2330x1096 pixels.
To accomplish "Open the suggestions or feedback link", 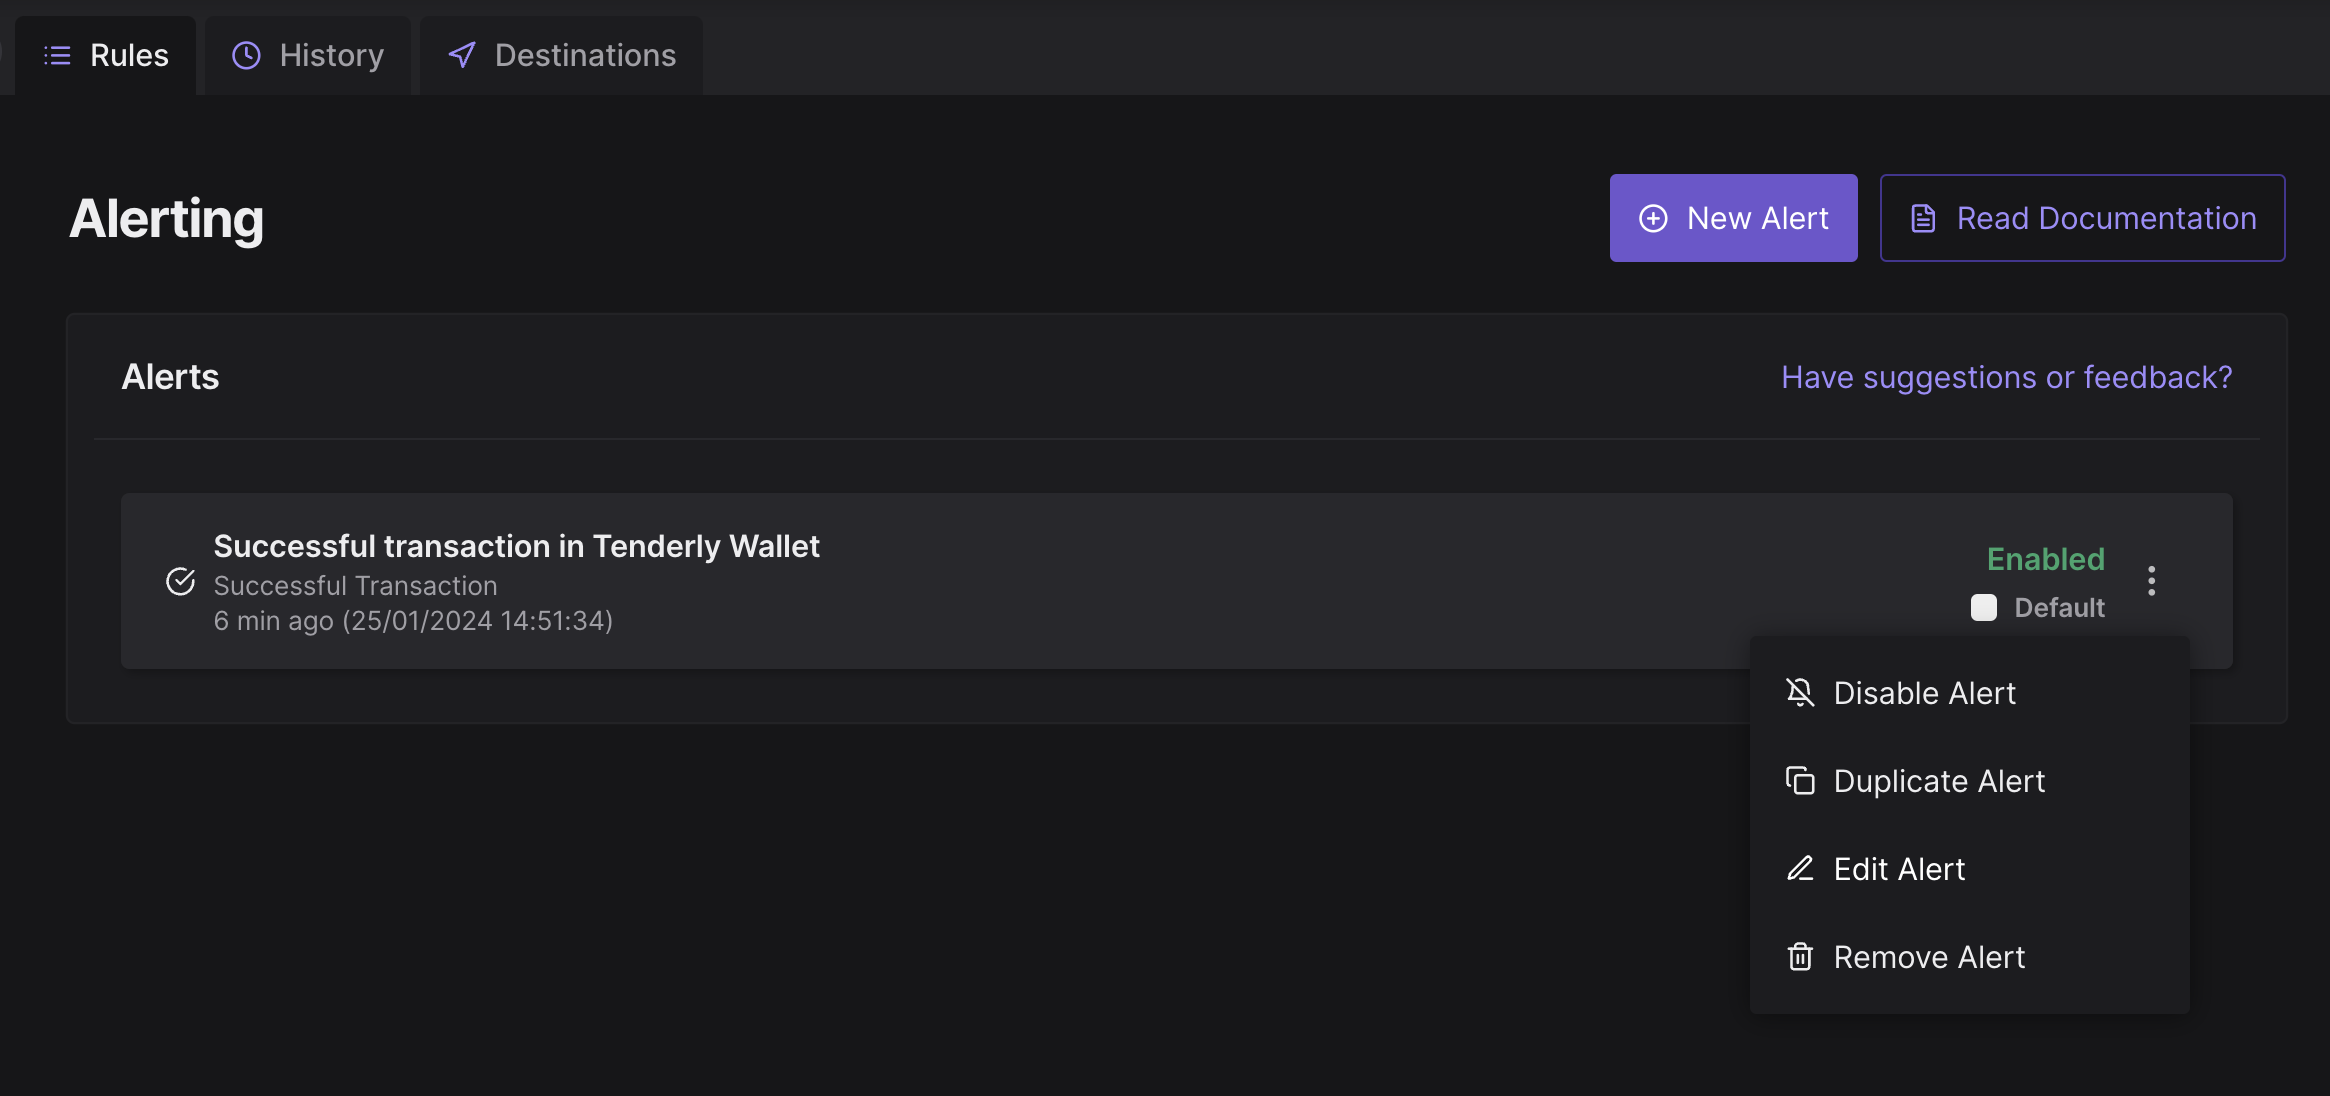I will click(2006, 378).
